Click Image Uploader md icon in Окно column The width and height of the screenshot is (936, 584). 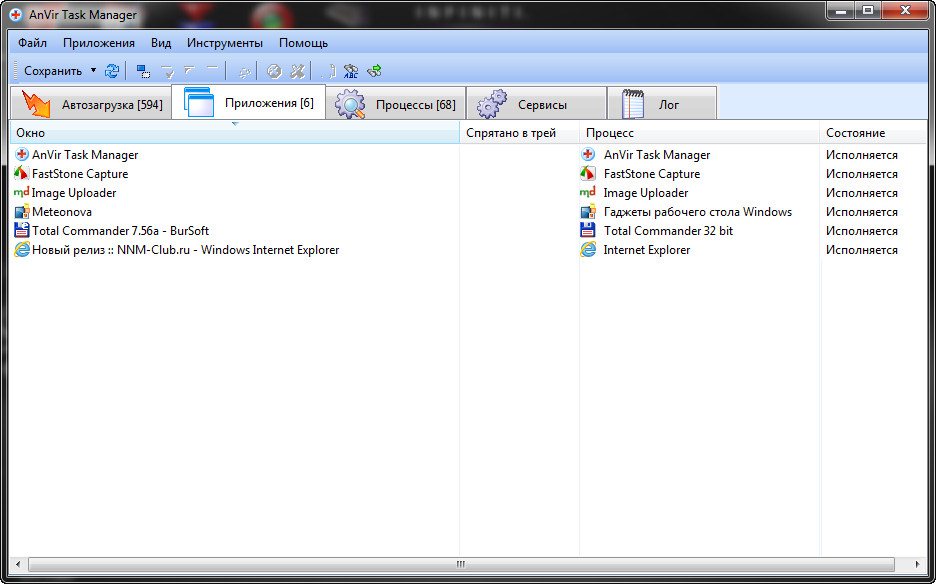(21, 192)
